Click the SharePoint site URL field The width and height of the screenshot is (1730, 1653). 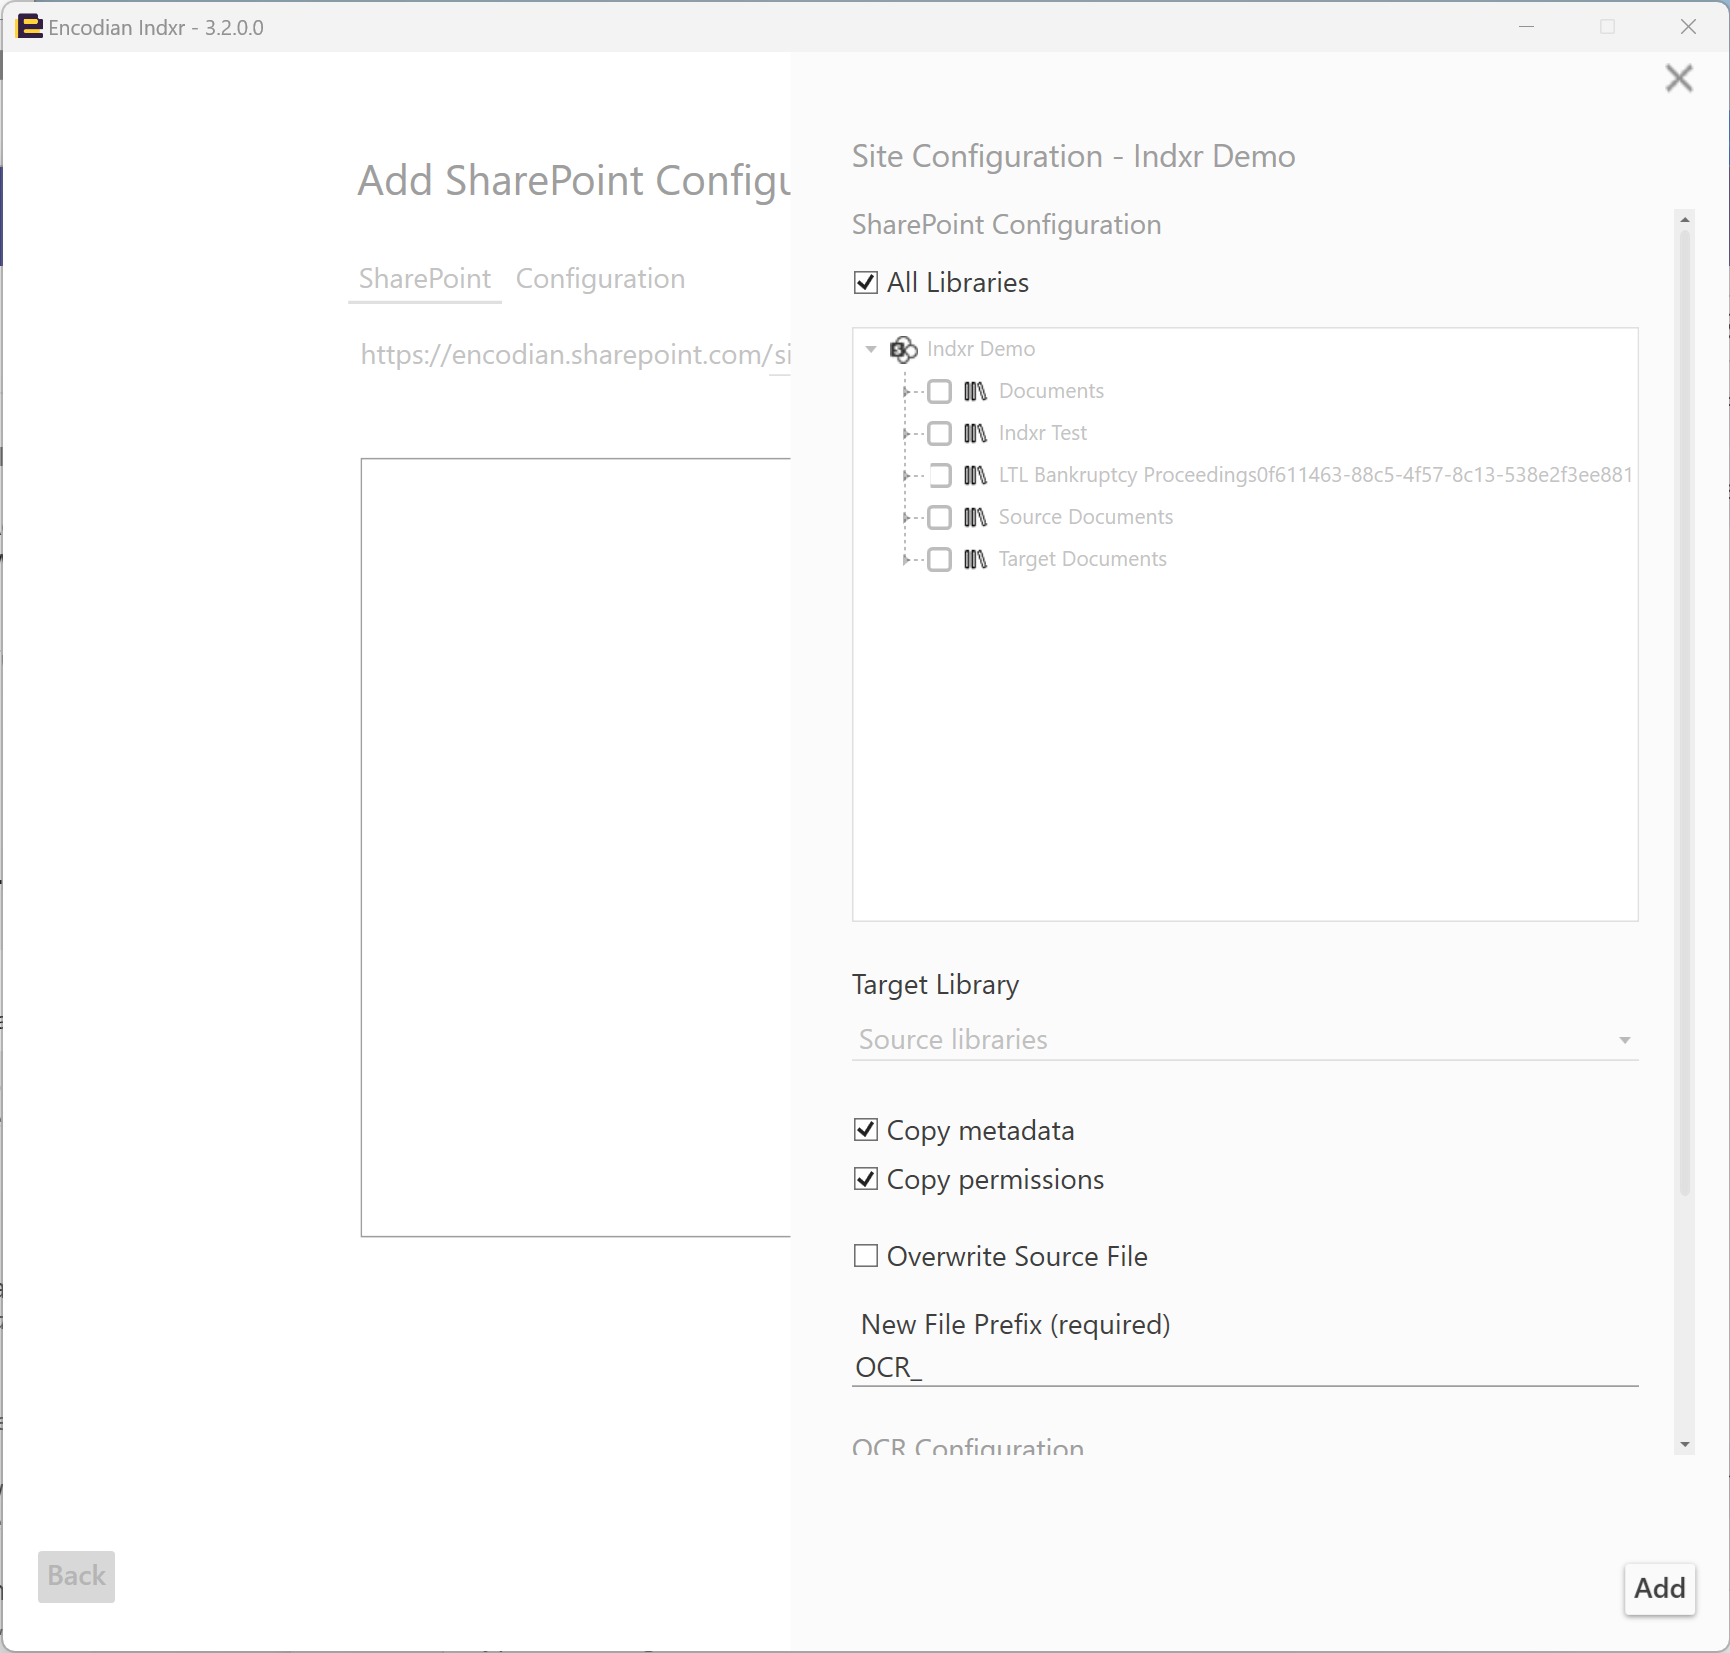575,355
